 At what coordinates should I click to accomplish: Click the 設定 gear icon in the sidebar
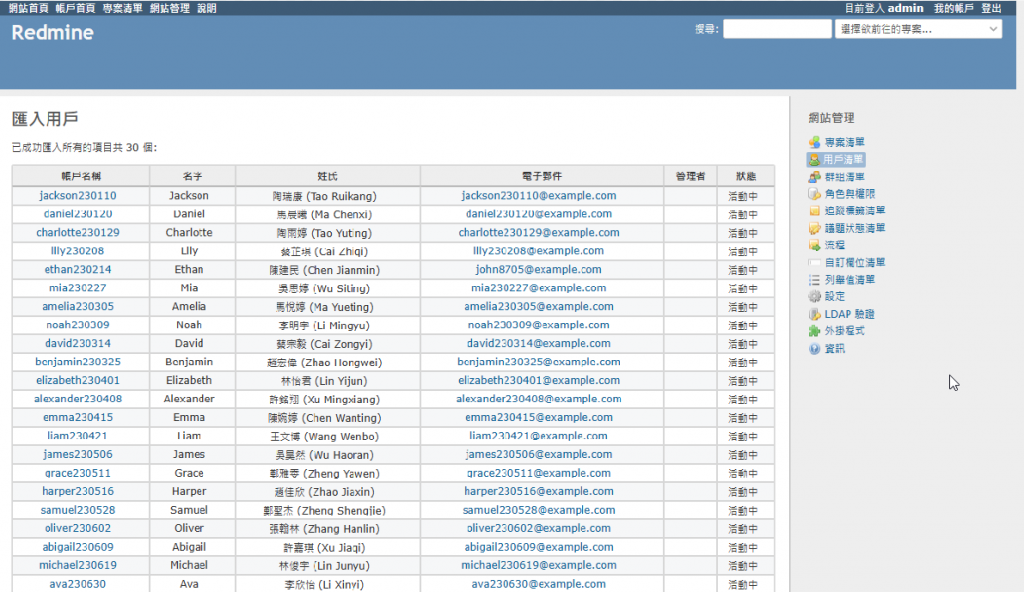click(x=814, y=297)
